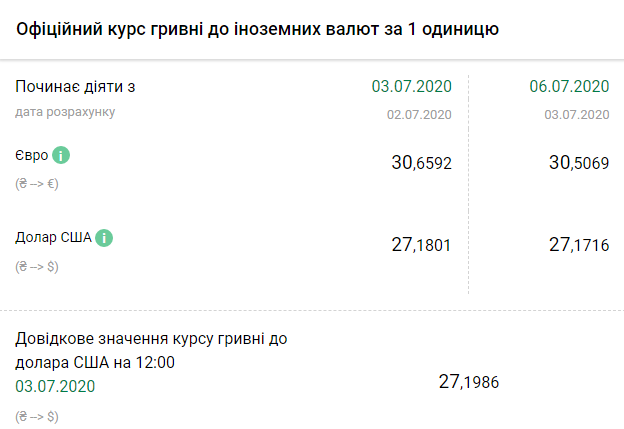Click the Починає діяти з label
The height and width of the screenshot is (429, 624).
[x=75, y=87]
